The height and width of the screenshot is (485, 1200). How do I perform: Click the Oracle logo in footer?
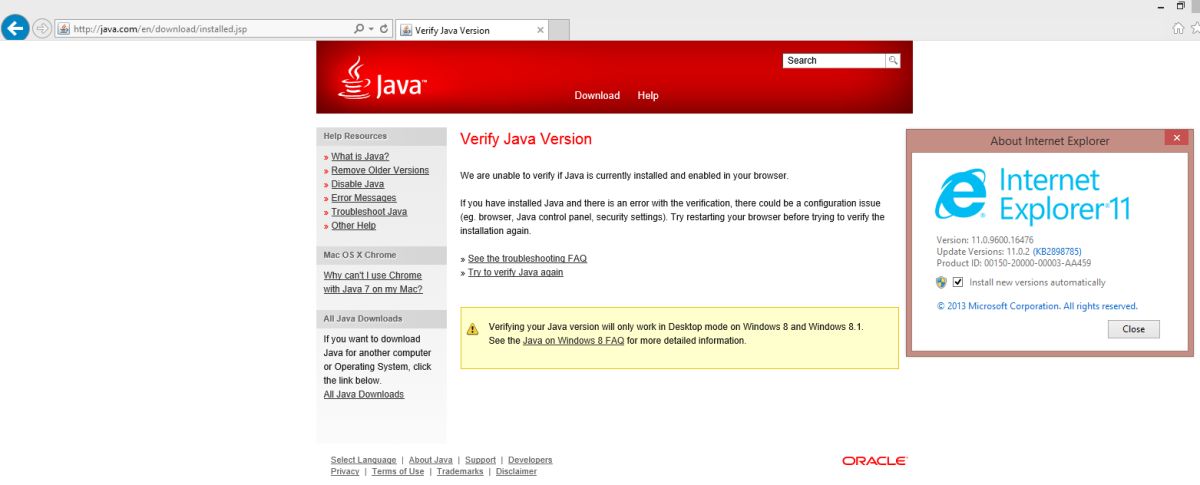click(875, 461)
